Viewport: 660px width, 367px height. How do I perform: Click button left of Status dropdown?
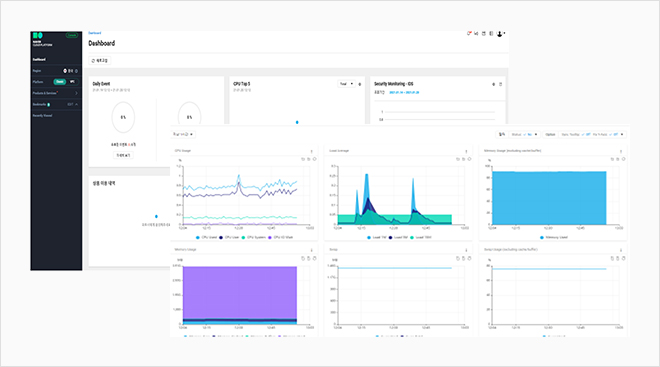tap(502, 135)
